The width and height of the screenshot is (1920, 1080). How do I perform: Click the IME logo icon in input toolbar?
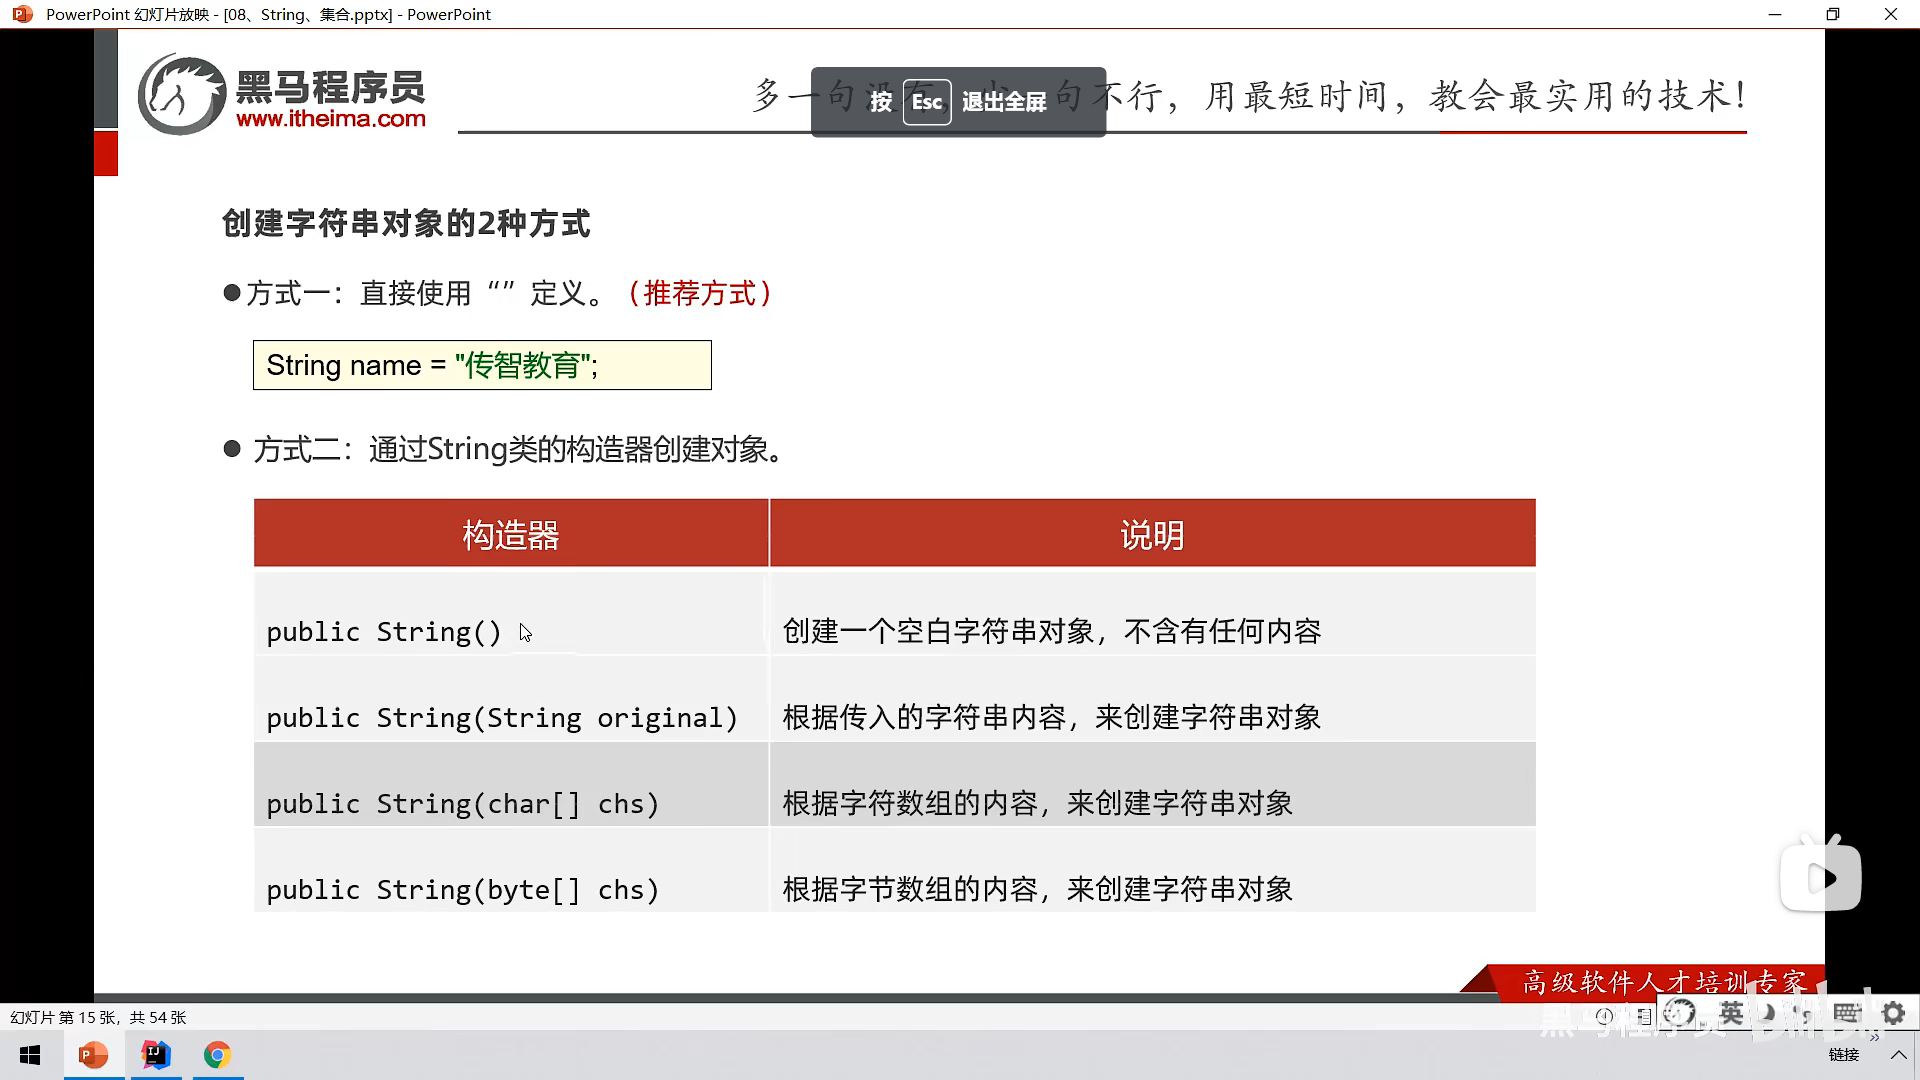point(1679,1013)
